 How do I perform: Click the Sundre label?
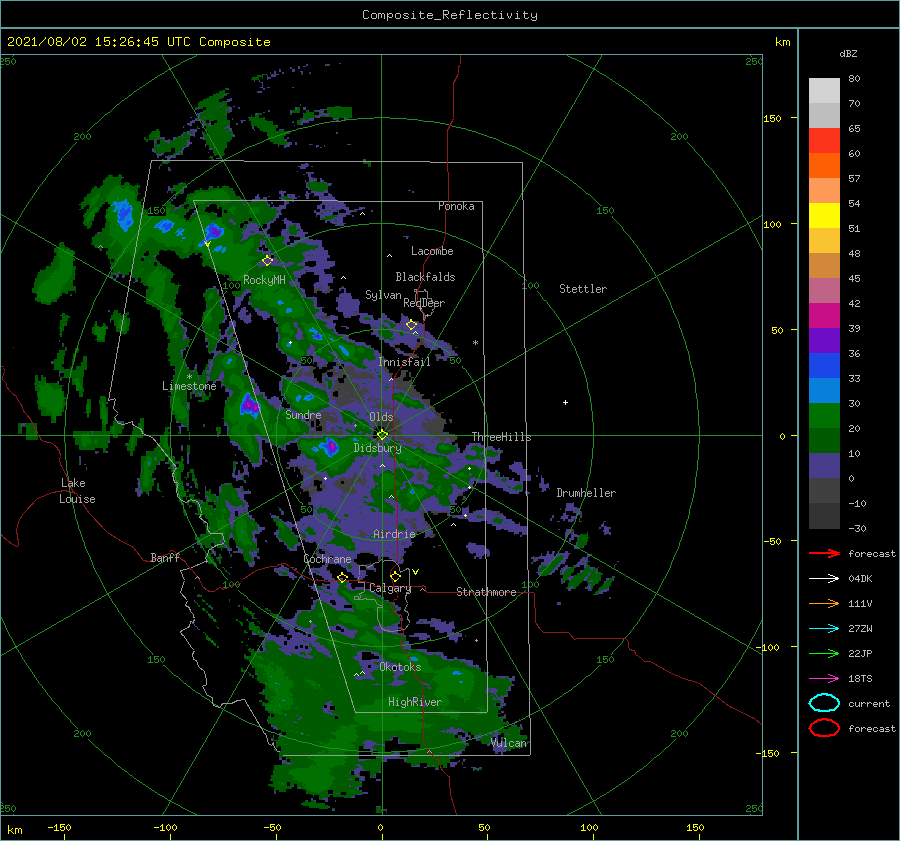(303, 414)
